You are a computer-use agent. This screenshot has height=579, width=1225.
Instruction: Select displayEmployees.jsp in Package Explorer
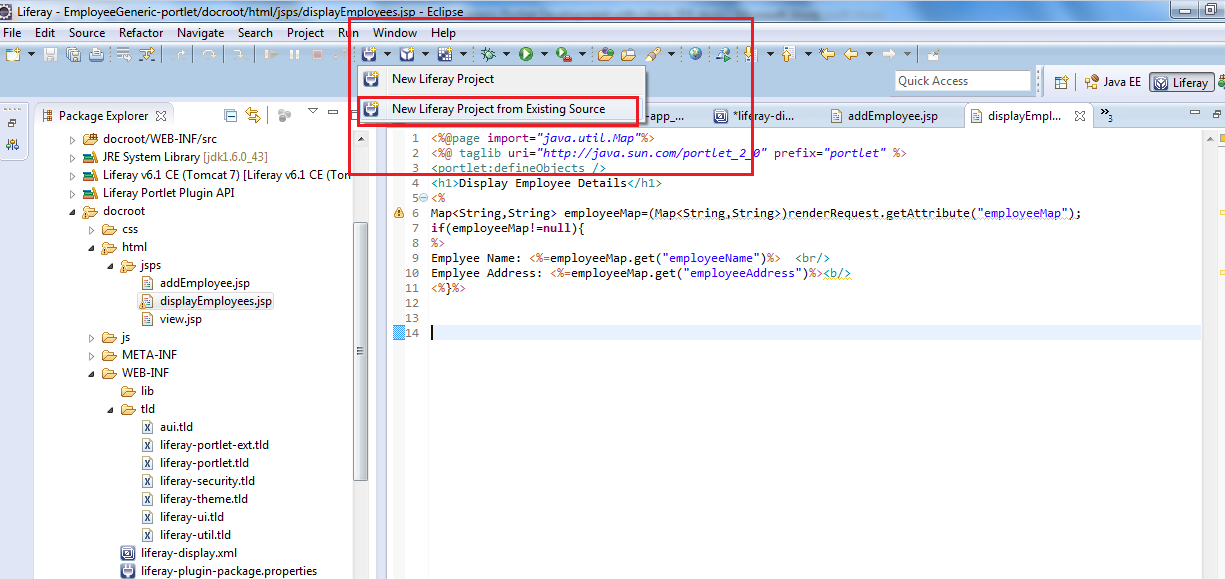pyautogui.click(x=213, y=300)
